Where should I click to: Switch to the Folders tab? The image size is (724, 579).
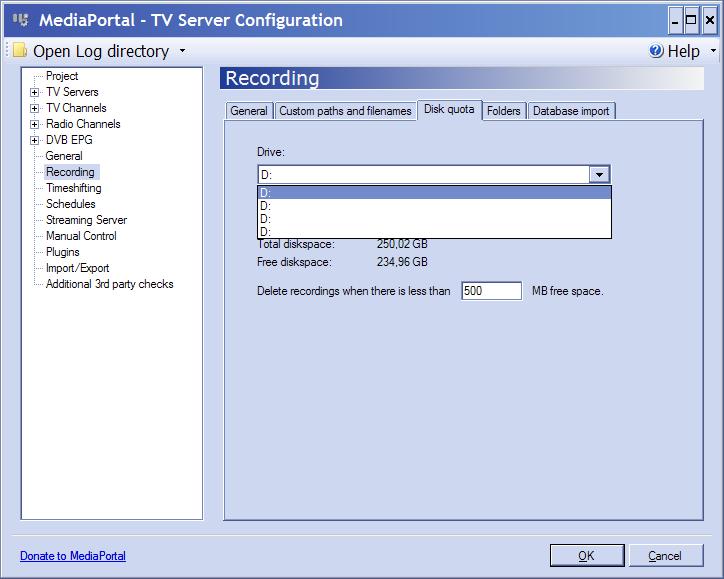pos(504,111)
